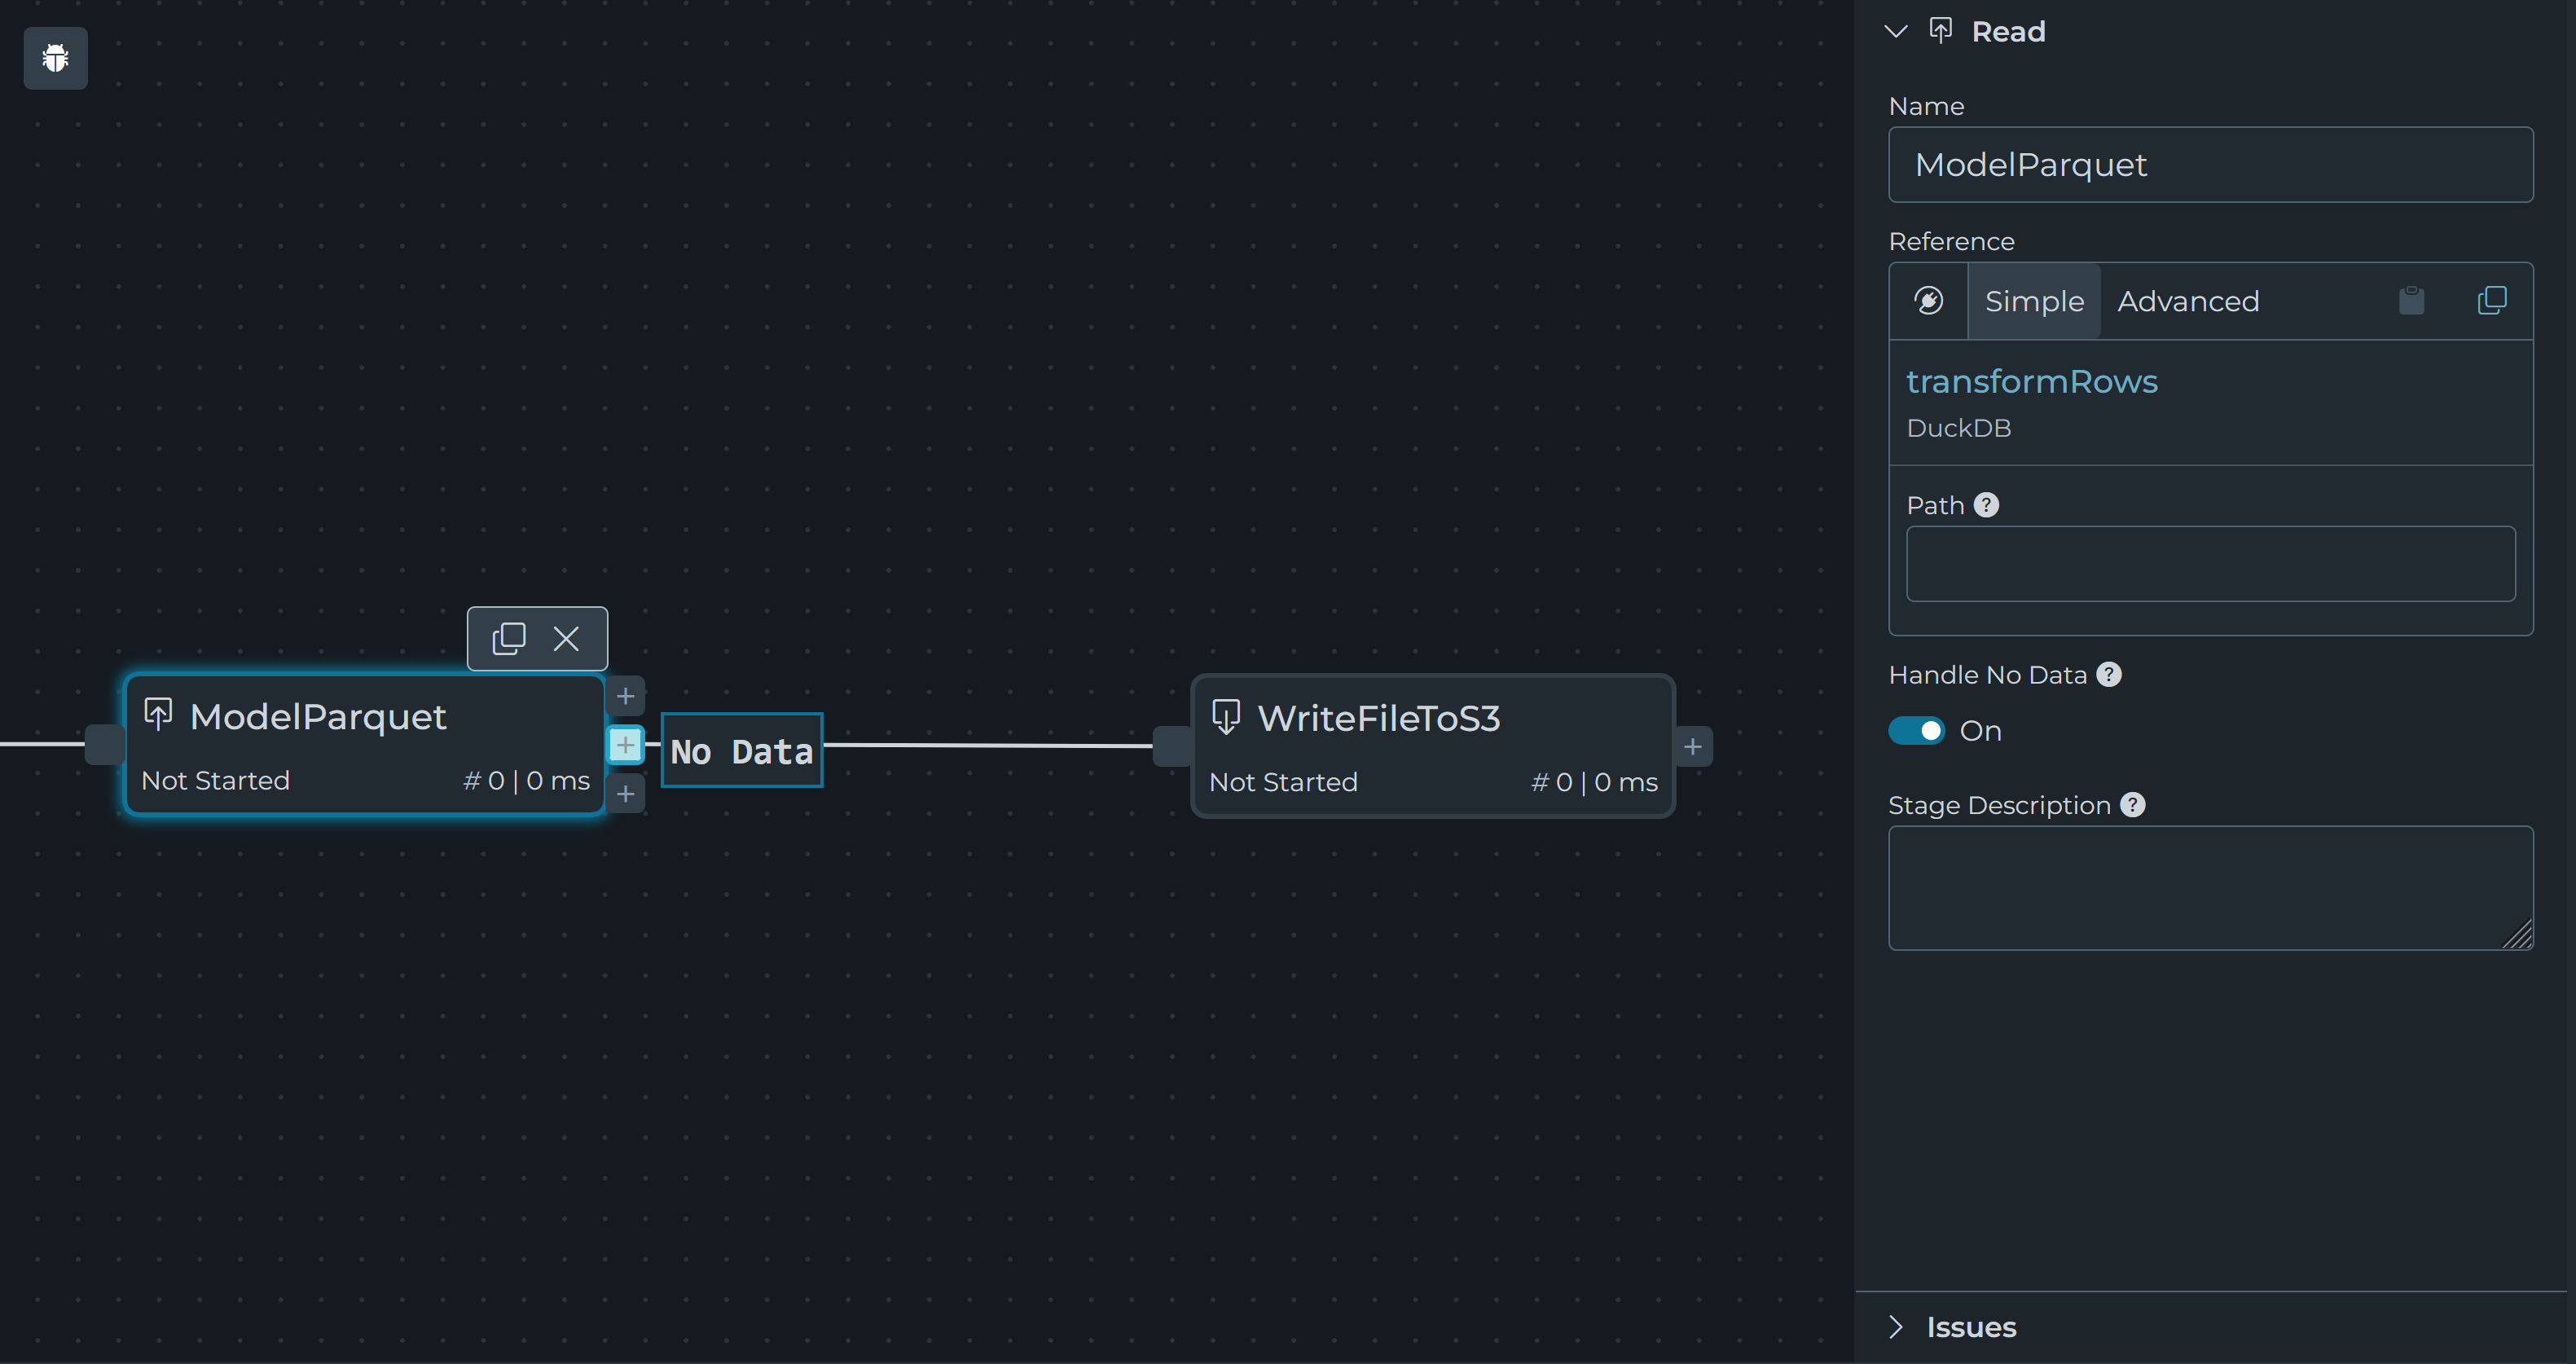This screenshot has height=1364, width=2576.
Task: Focus the Stage Description text area
Action: [2211, 888]
